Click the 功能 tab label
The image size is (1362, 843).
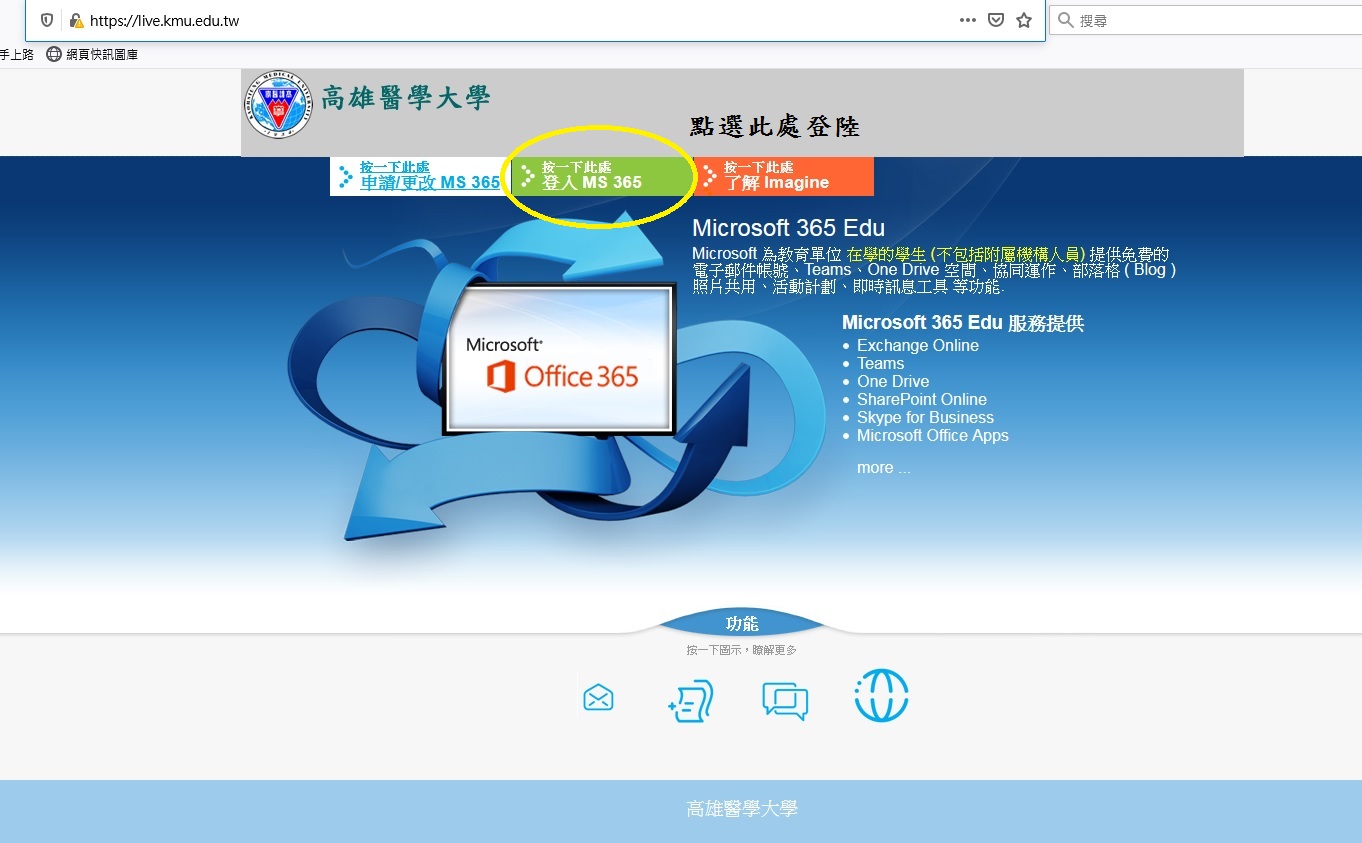point(742,624)
